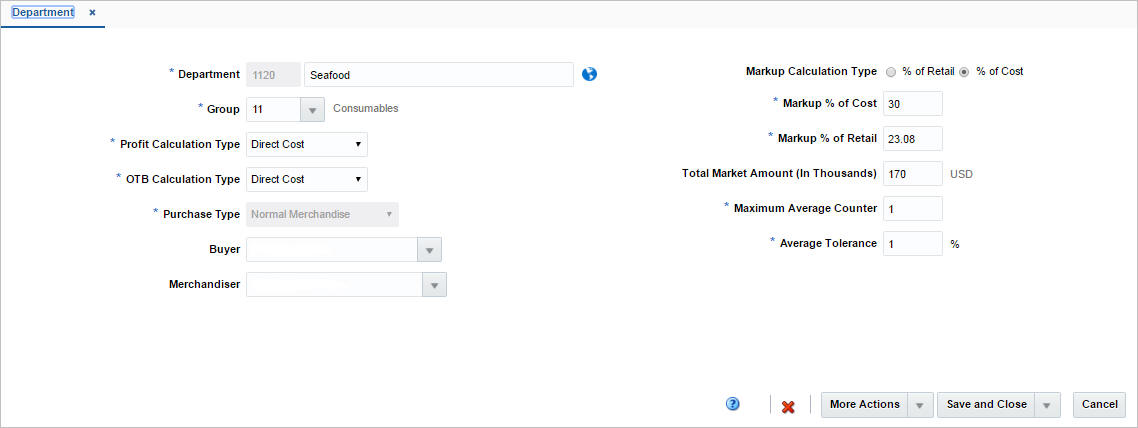Click the Total Market Amount field
The image size is (1138, 428).
click(912, 174)
